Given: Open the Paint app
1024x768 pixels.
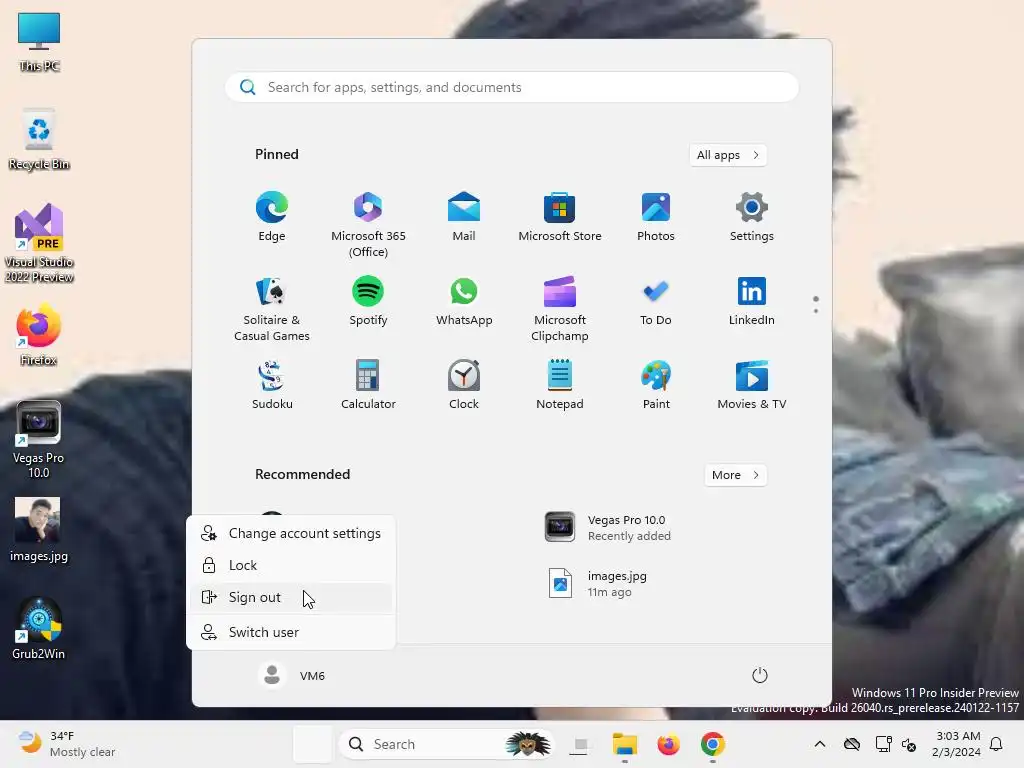Looking at the screenshot, I should pos(656,385).
